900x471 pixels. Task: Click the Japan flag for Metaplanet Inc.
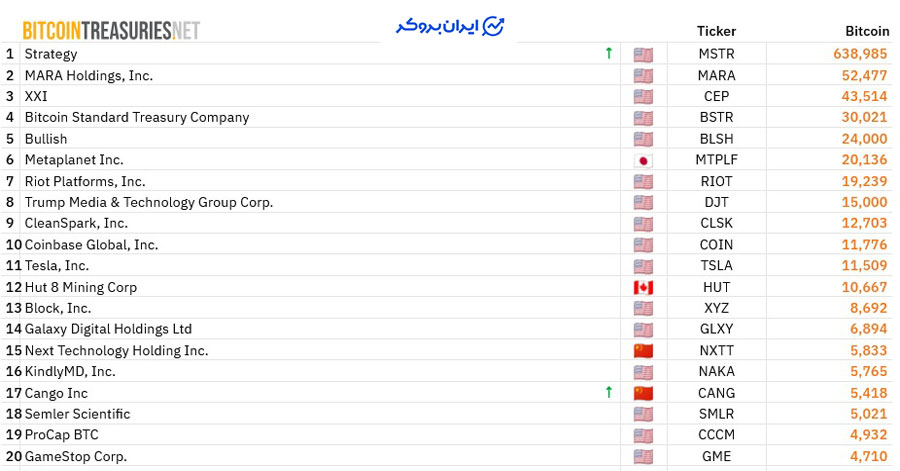click(643, 160)
